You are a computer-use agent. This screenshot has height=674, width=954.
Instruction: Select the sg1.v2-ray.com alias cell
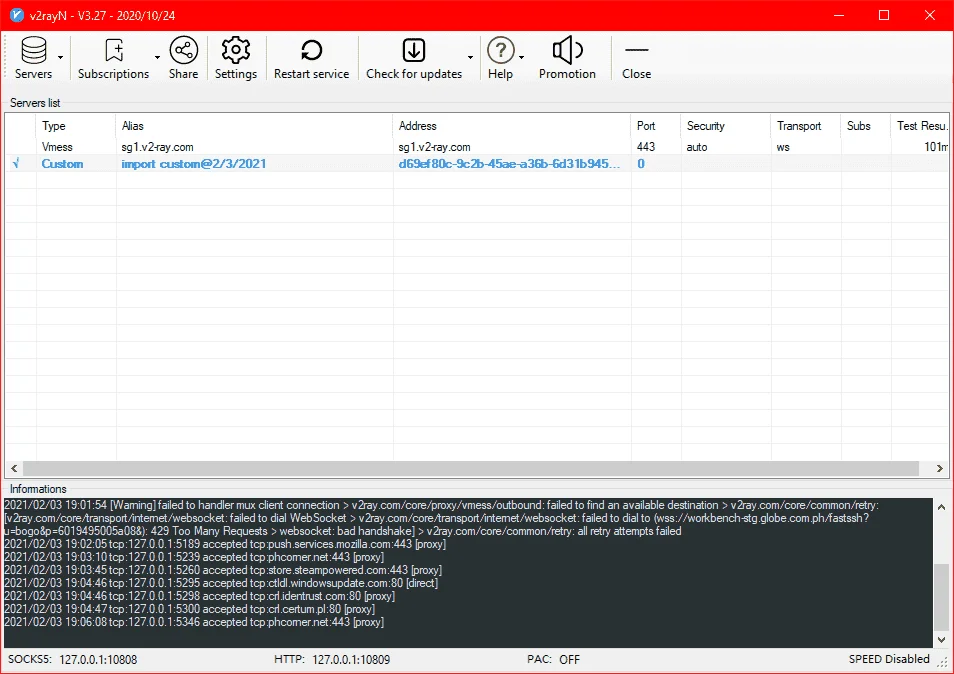(x=158, y=147)
